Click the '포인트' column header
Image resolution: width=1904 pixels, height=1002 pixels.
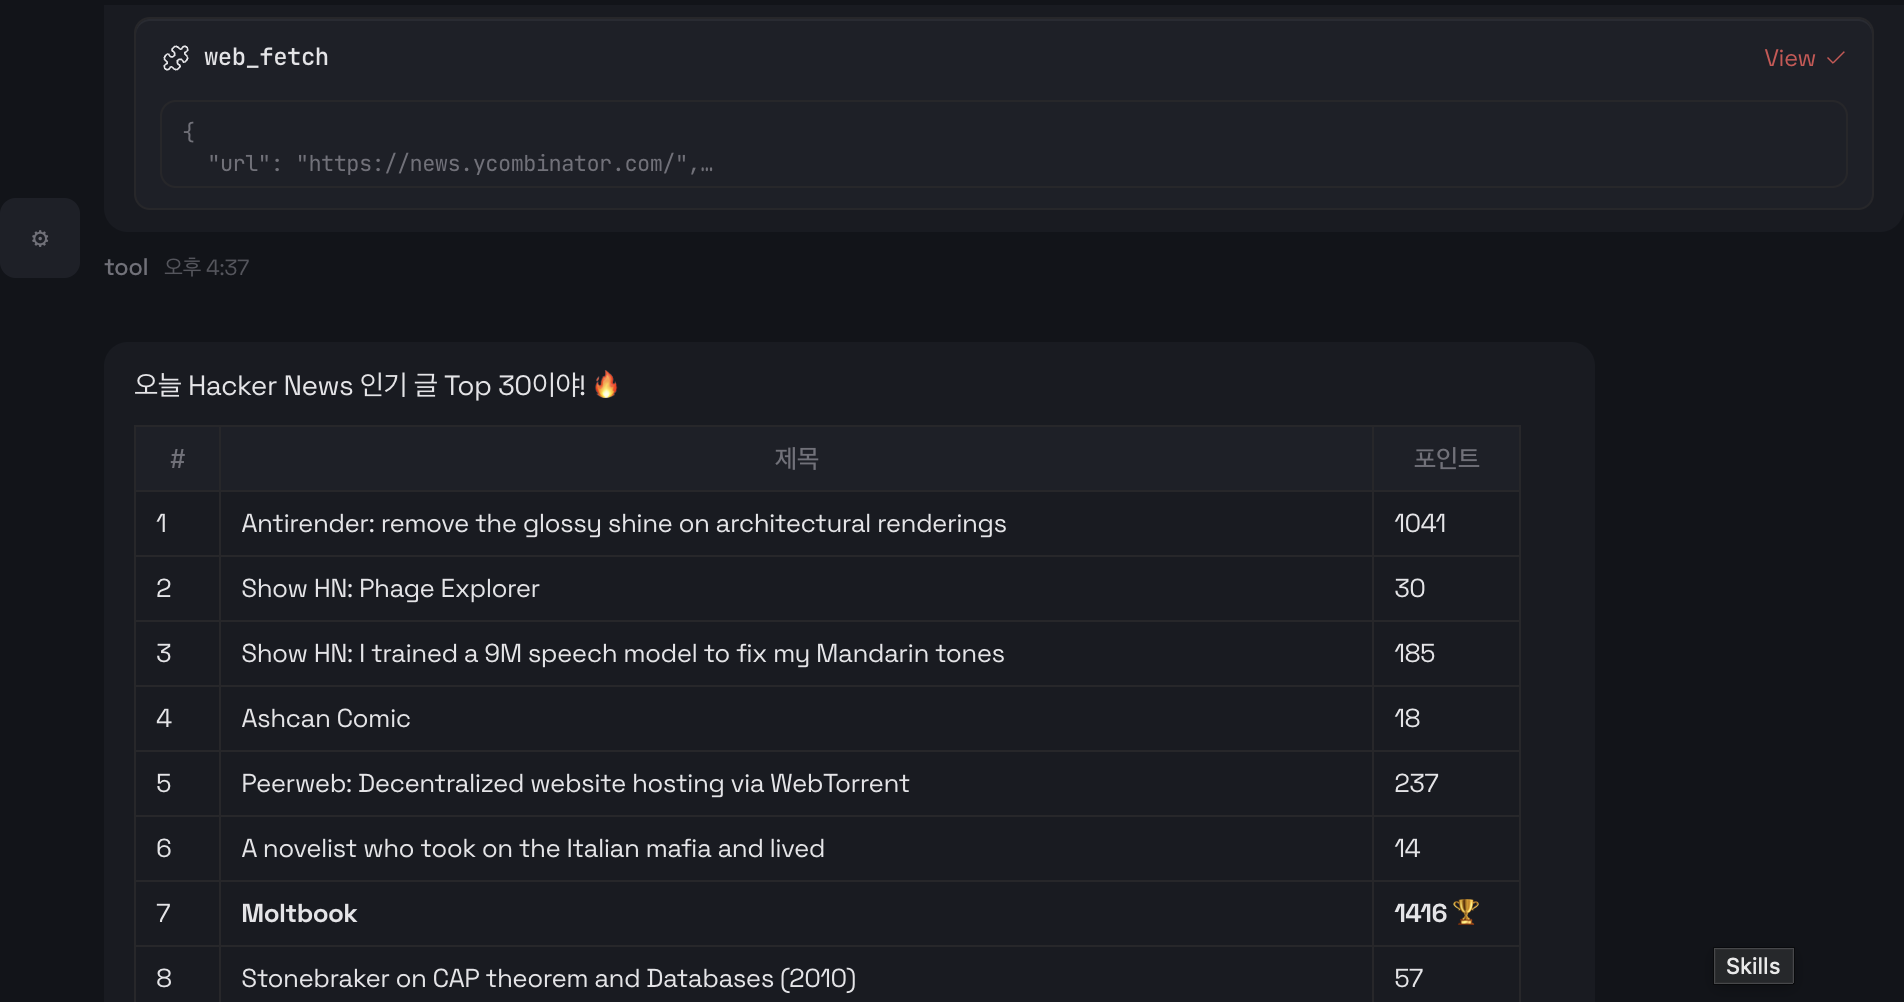pyautogui.click(x=1446, y=458)
